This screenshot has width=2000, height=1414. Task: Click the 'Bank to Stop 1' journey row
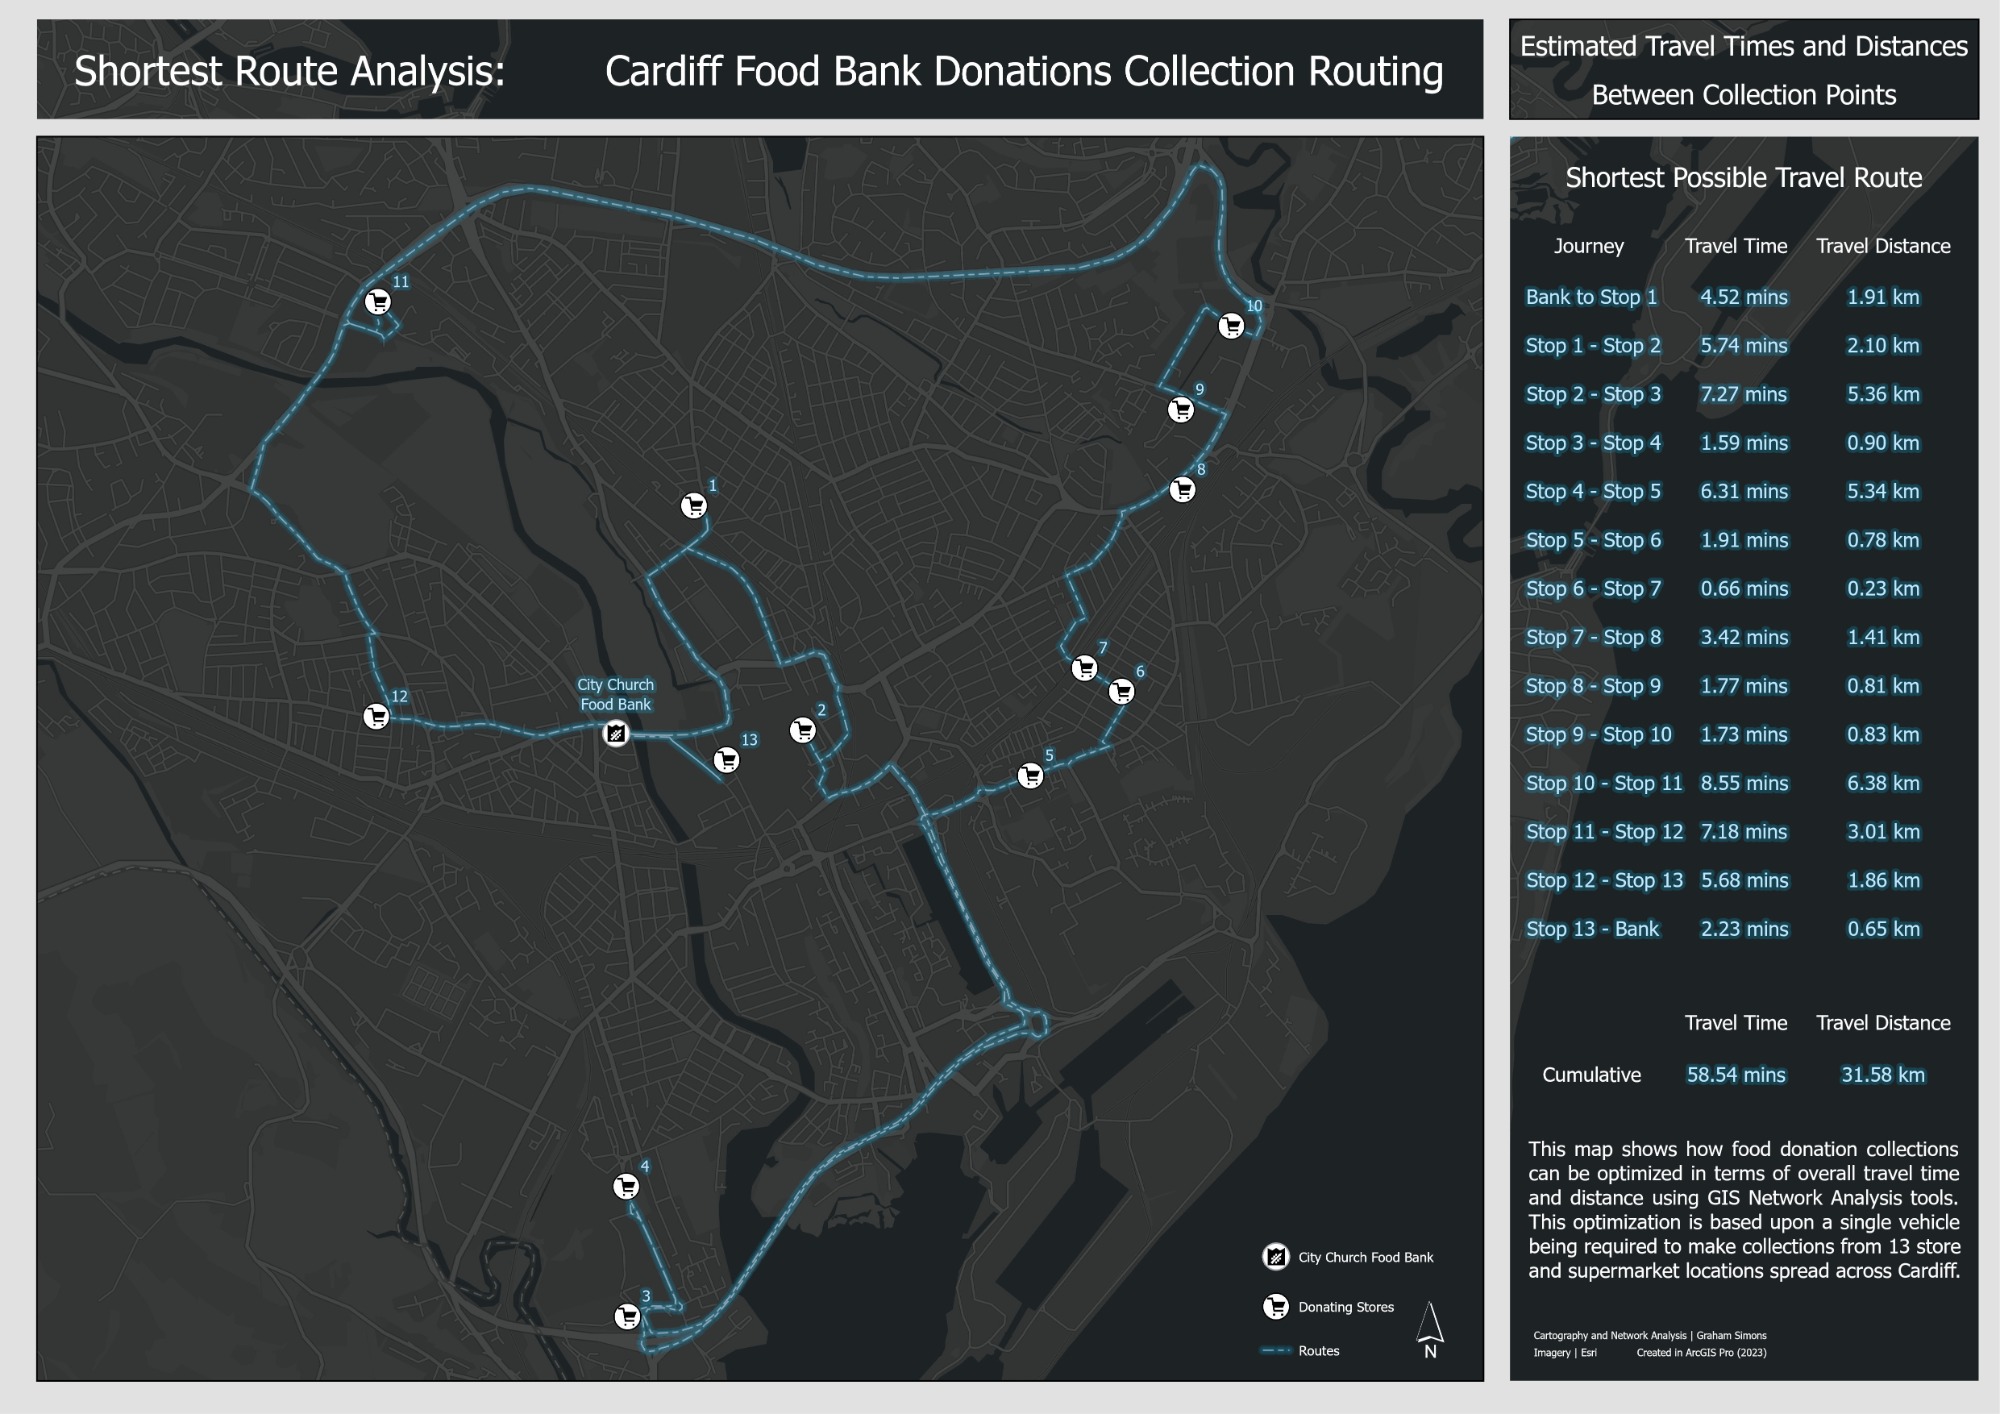[1591, 297]
